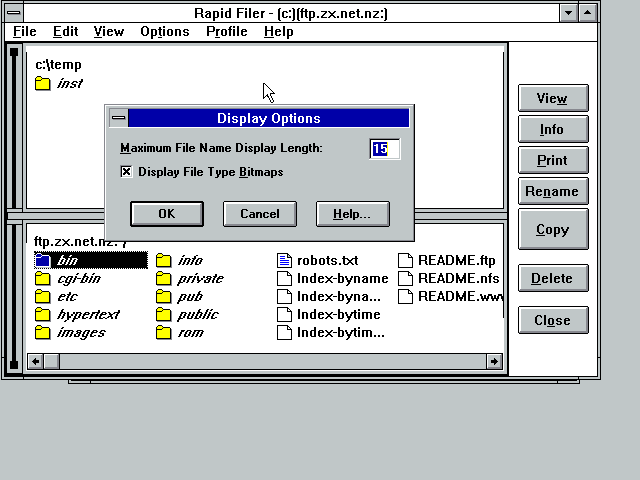Select the Index-bytim... file icon

284,333
